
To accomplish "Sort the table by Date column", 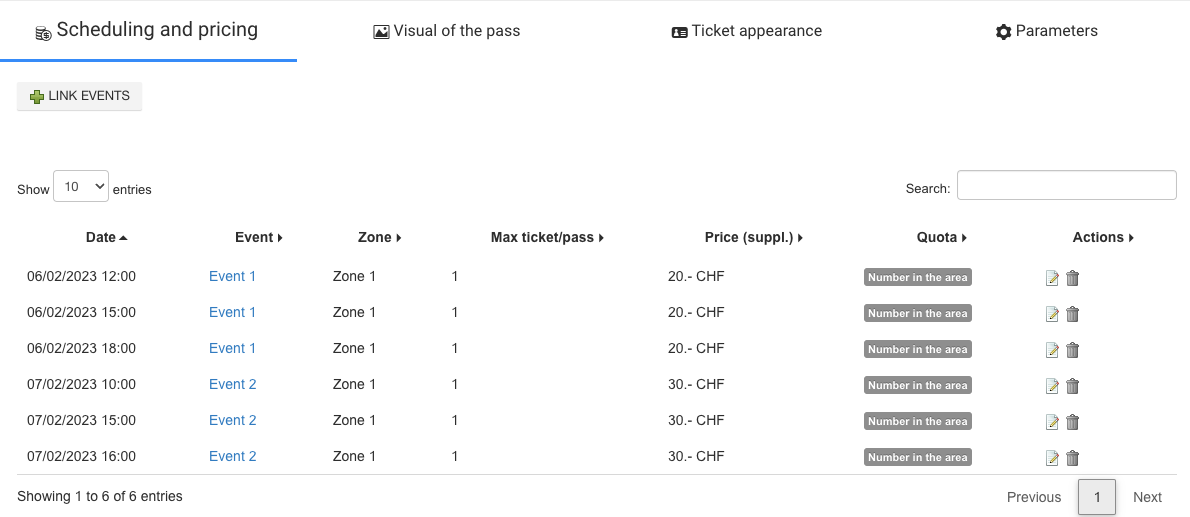I will (x=106, y=237).
